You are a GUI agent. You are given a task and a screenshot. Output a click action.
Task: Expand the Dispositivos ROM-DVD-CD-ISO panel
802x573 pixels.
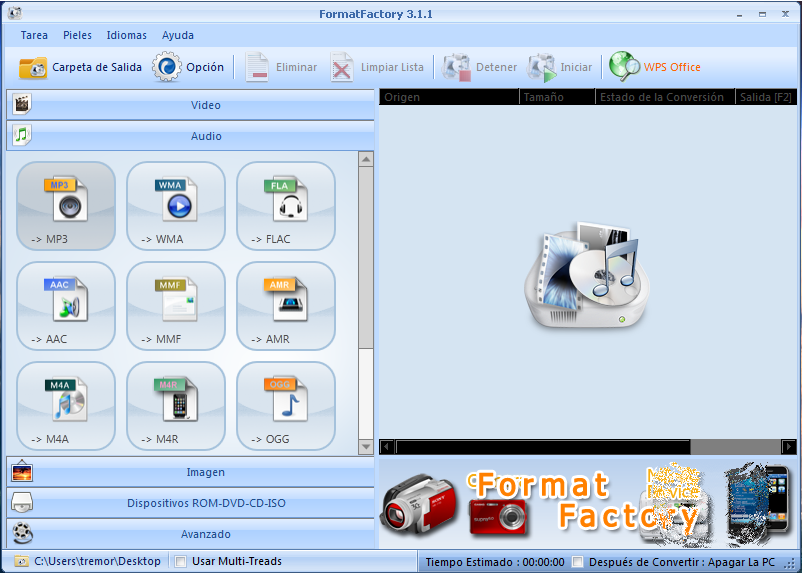pyautogui.click(x=190, y=503)
